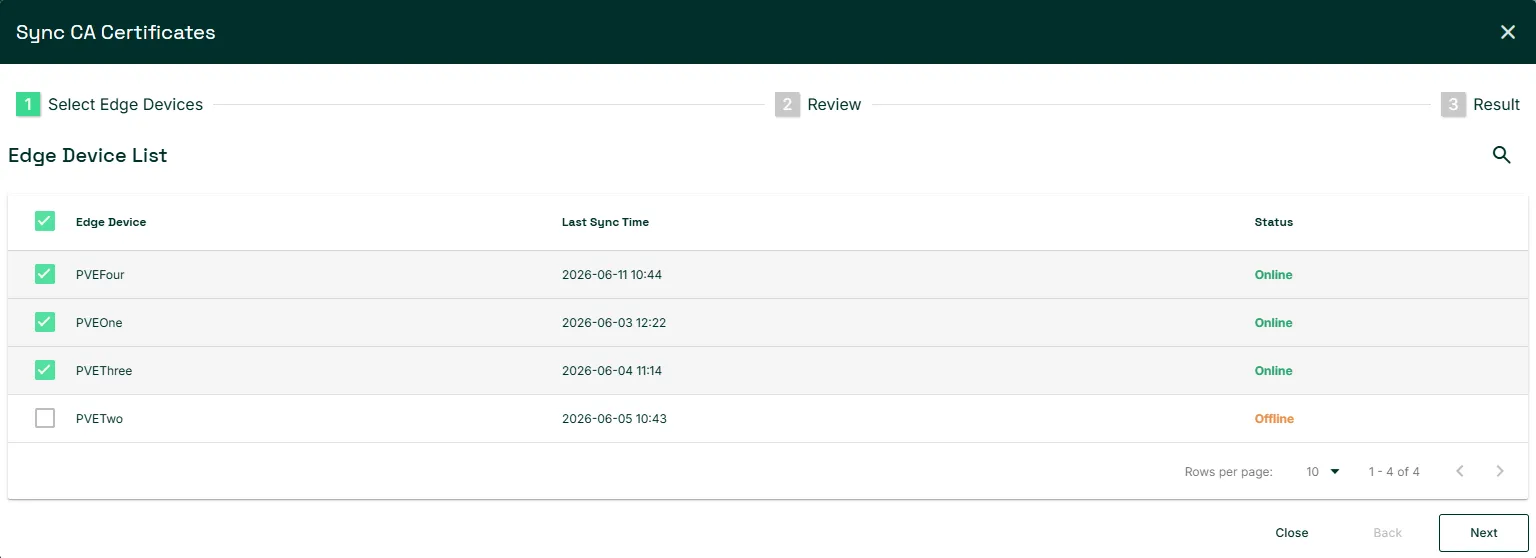
Task: Uncheck the PVEThree device checkbox
Action: pyautogui.click(x=45, y=370)
